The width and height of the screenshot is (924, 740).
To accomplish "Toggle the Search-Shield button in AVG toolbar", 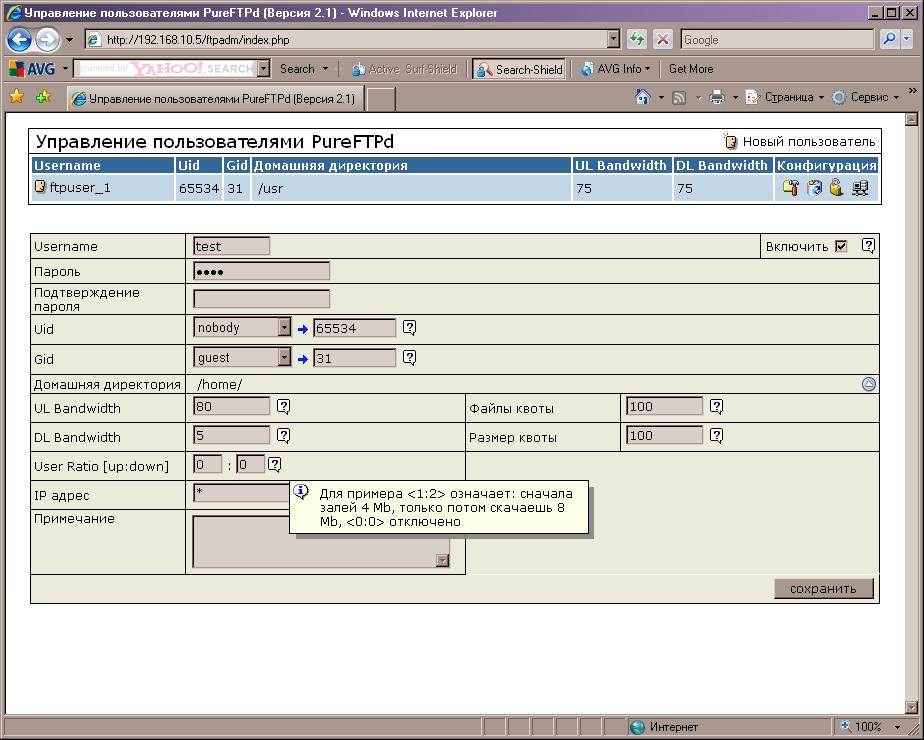I will pos(519,69).
